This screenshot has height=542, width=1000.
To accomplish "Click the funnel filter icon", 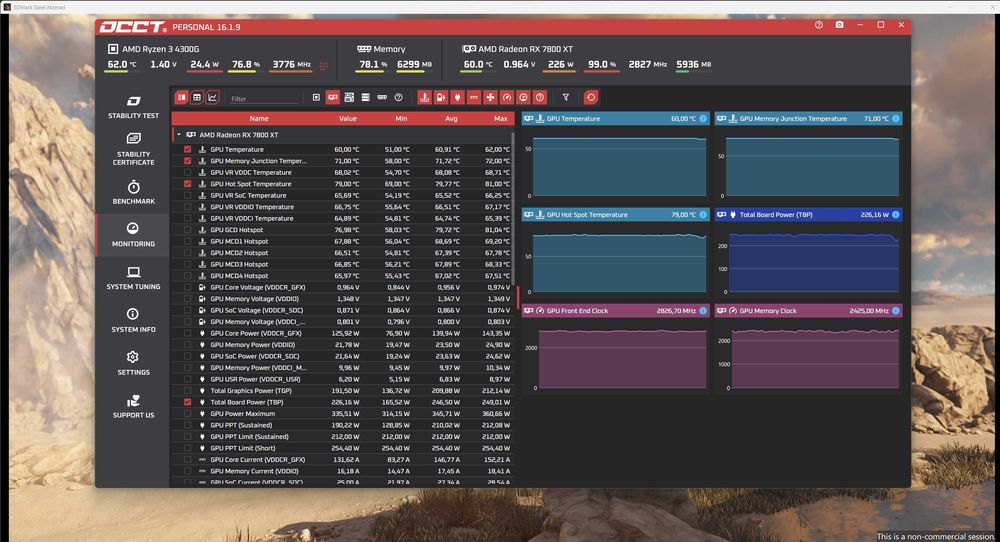I will [x=566, y=98].
